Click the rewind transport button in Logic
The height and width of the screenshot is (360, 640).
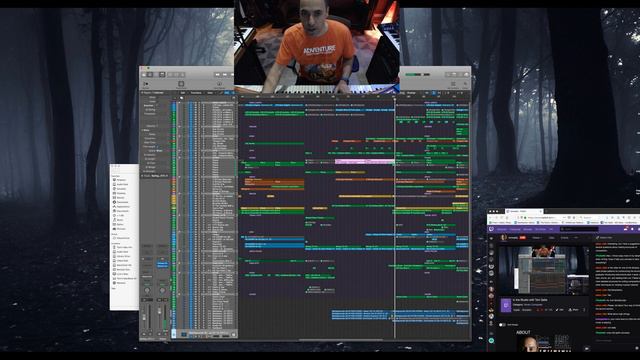pos(218,75)
